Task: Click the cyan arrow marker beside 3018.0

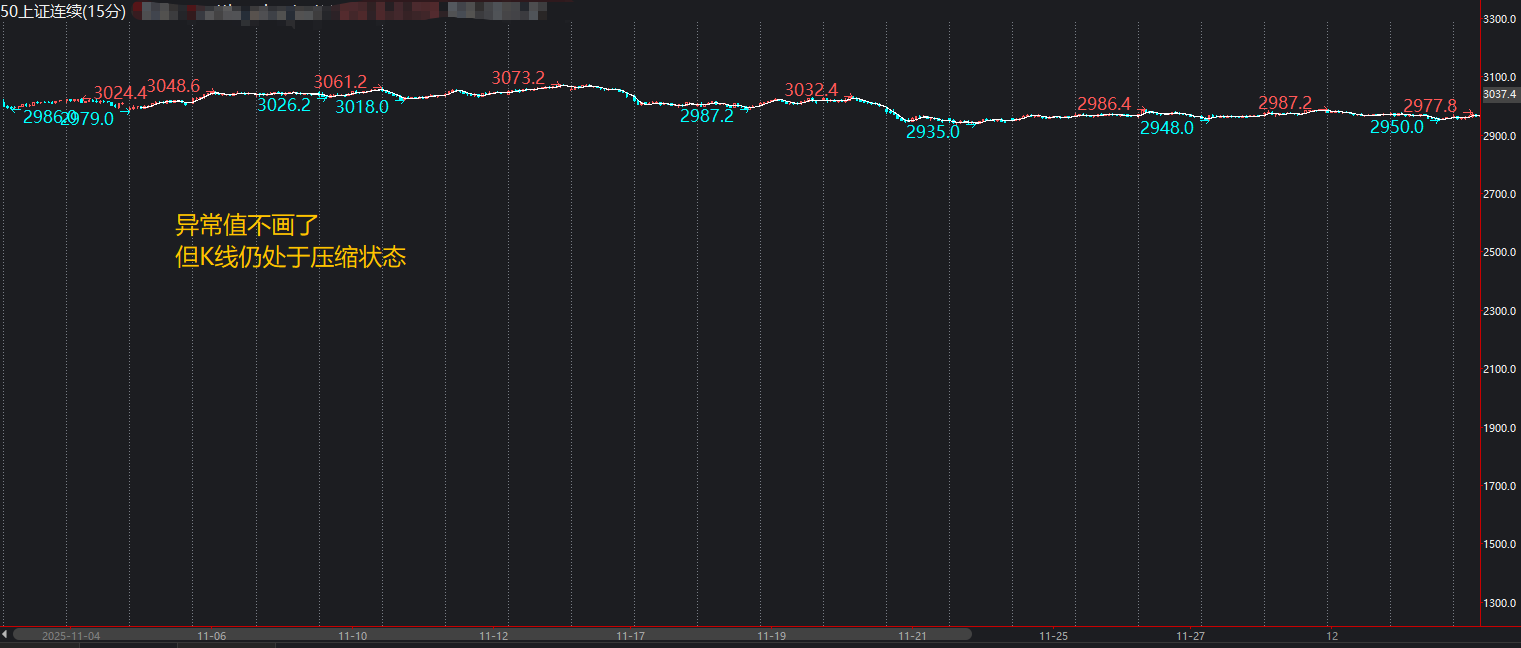Action: [400, 99]
